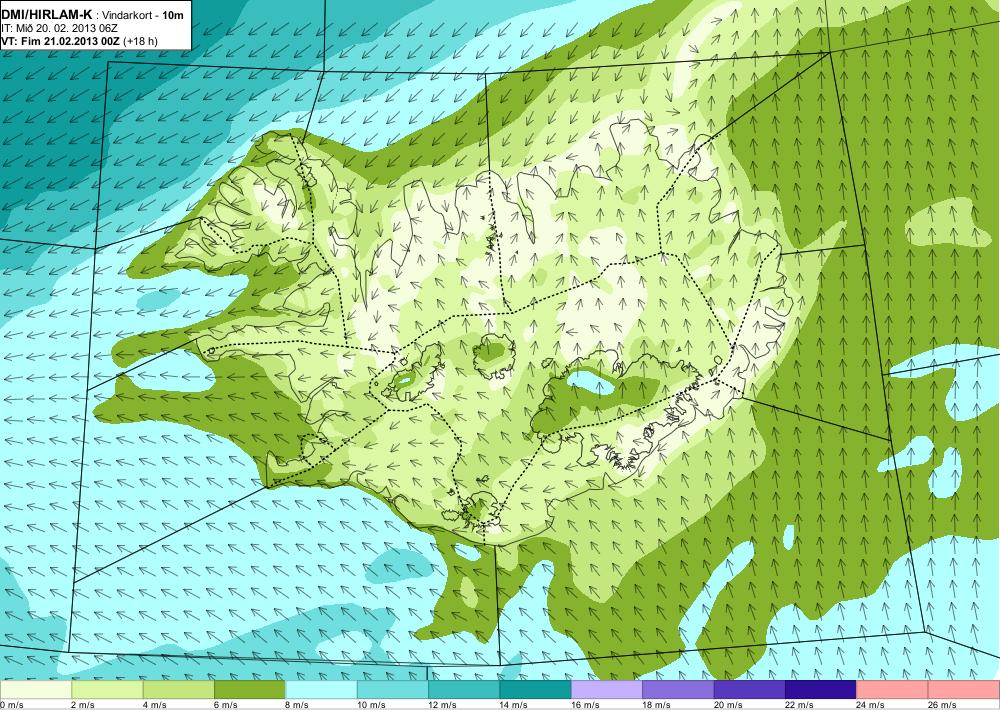The height and width of the screenshot is (710, 1000).
Task: Click the 'IT: Mið 20. 02. 2013 06Z' line
Action: click(x=60, y=28)
